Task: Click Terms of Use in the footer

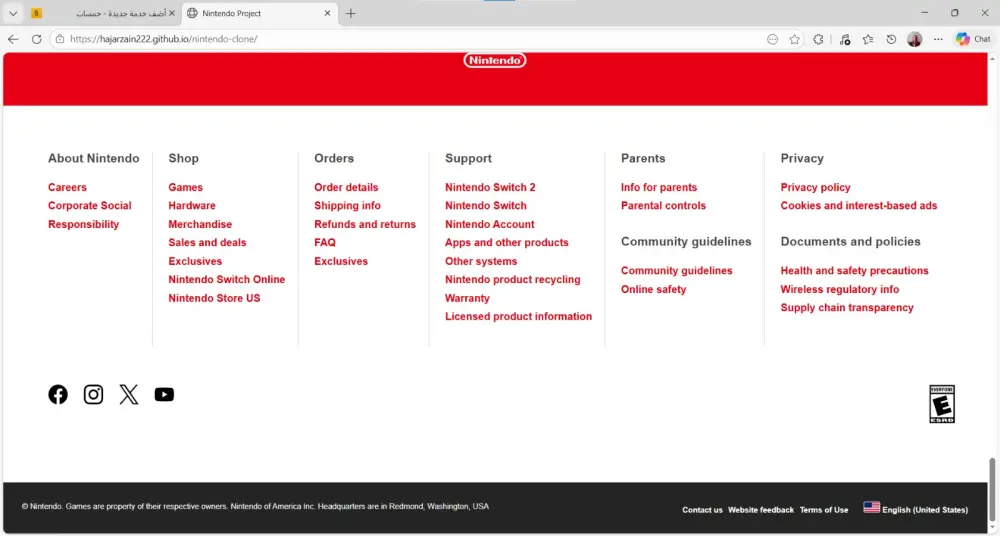Action: [x=824, y=510]
